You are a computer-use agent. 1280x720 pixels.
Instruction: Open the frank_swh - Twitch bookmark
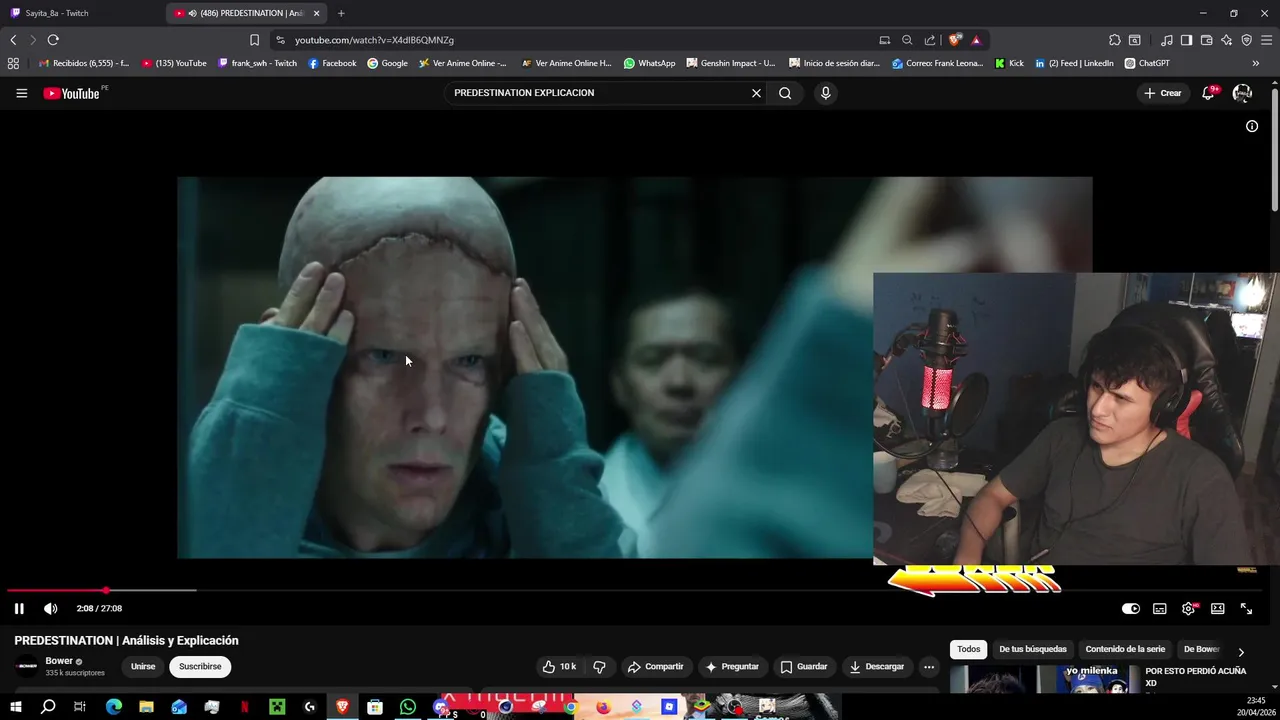257,63
